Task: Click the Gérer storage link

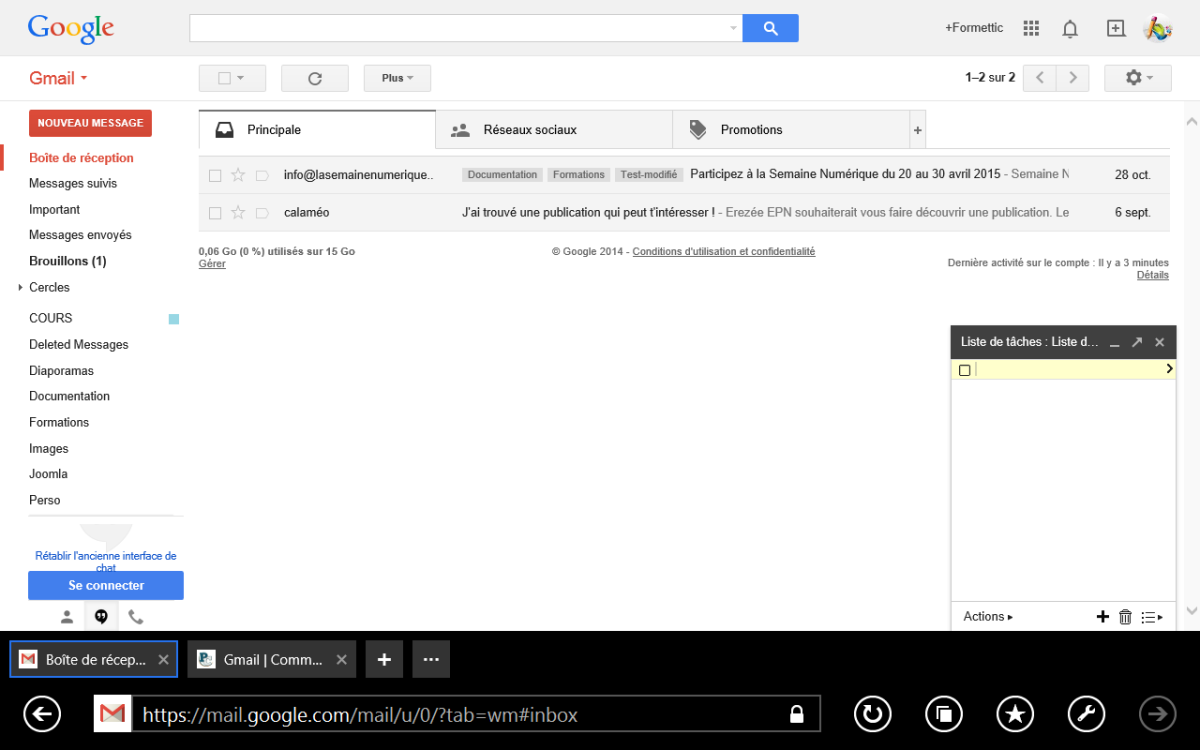Action: coord(212,264)
